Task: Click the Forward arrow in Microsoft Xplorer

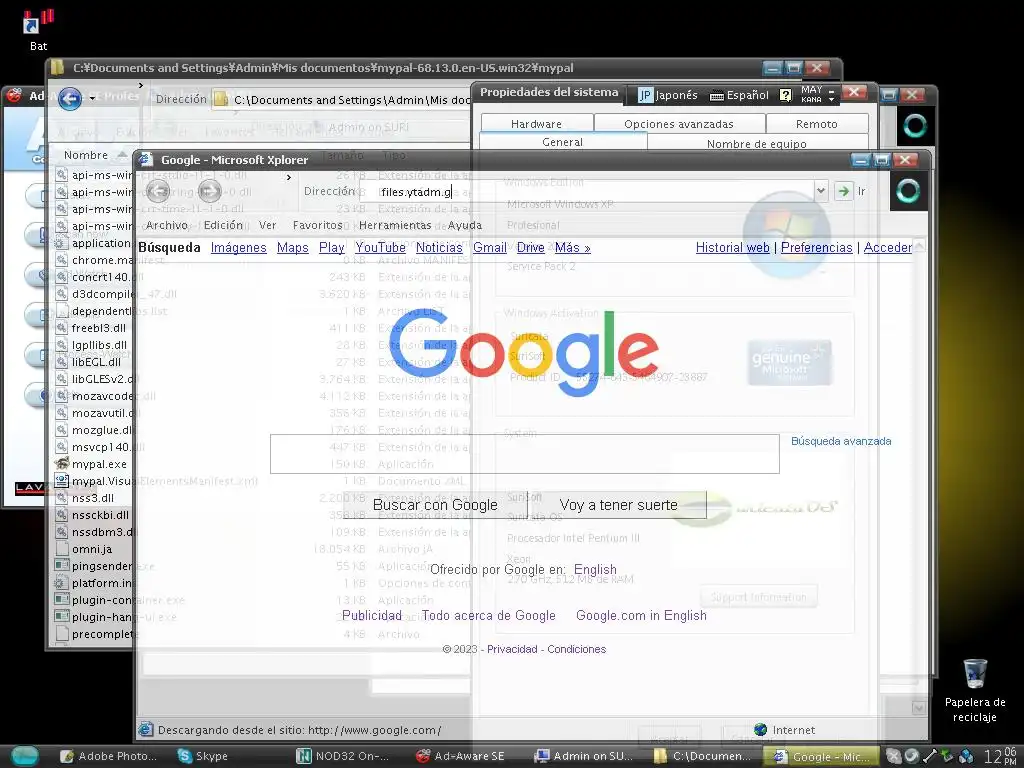Action: point(209,191)
